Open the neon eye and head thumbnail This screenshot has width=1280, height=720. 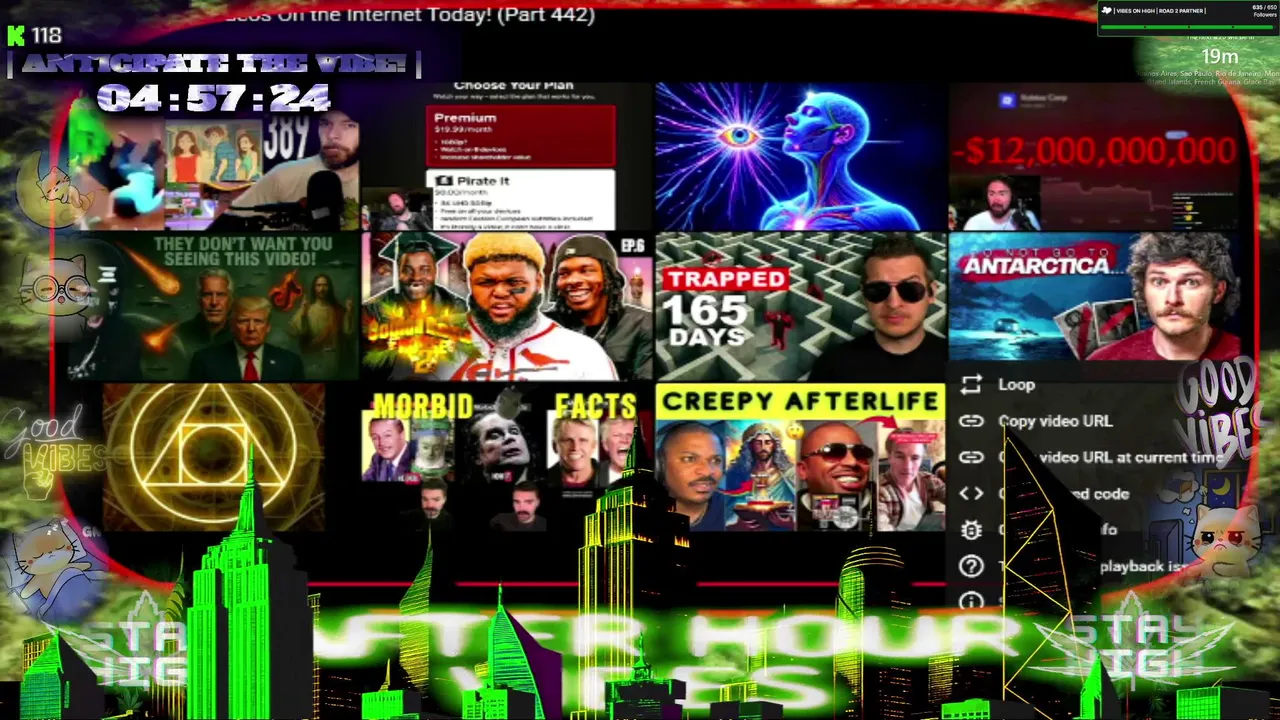800,156
